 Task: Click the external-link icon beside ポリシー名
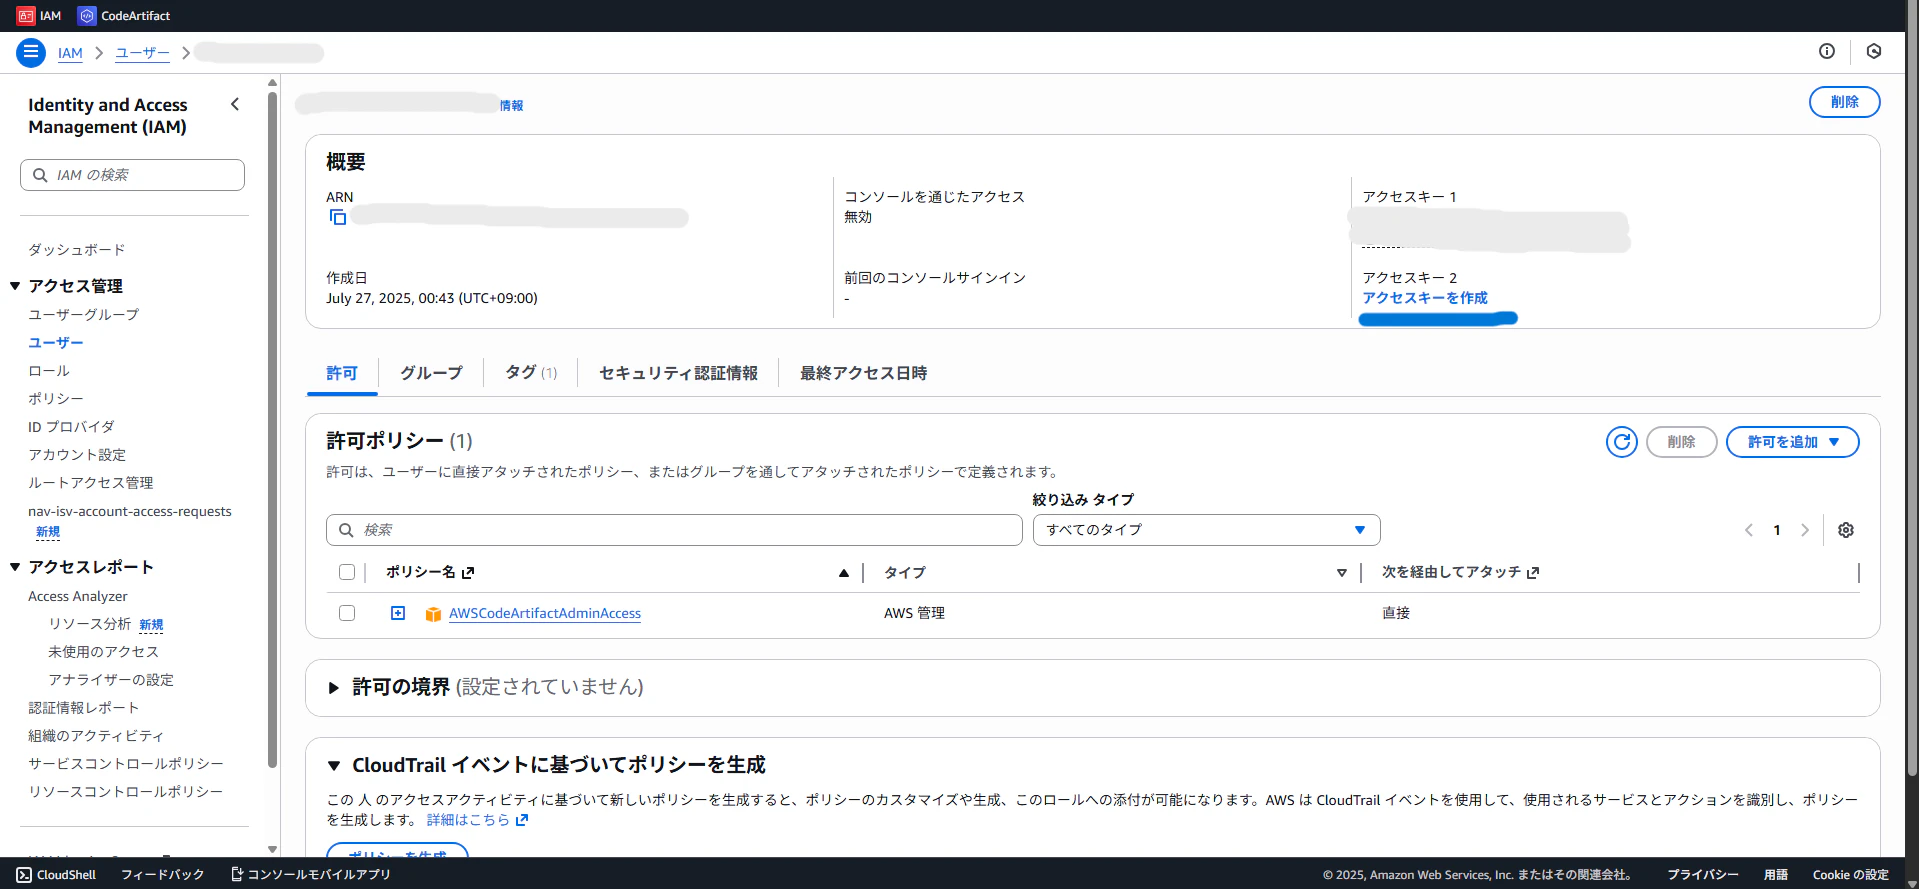[468, 573]
